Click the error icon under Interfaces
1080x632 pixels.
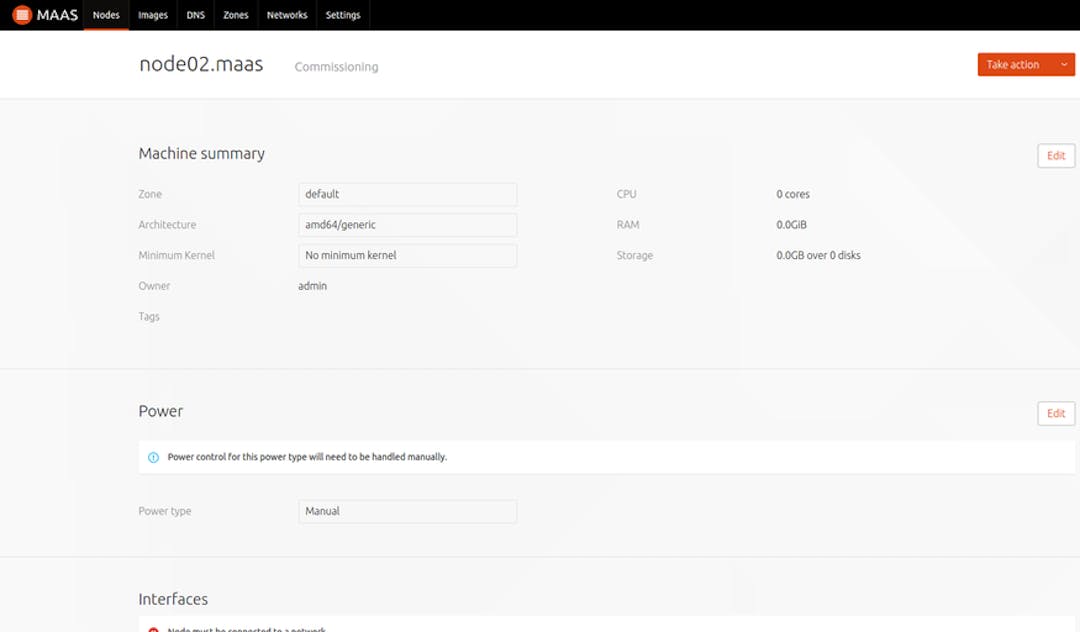pos(153,629)
